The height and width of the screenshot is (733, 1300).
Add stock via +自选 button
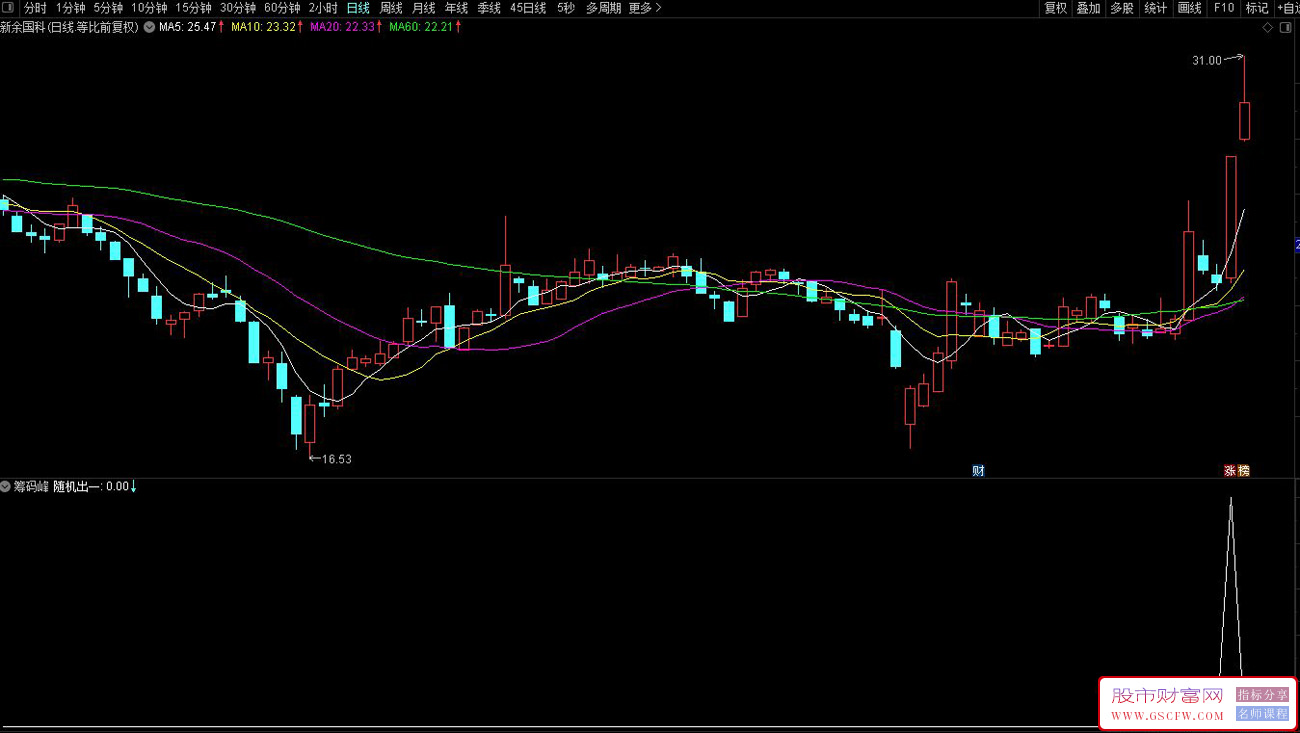1288,8
